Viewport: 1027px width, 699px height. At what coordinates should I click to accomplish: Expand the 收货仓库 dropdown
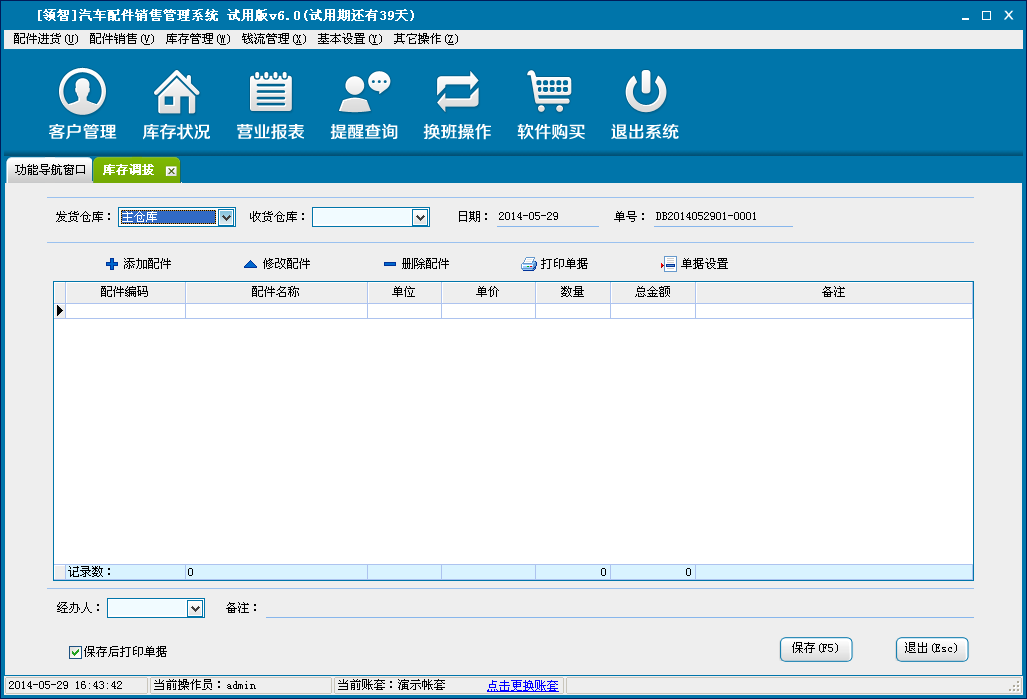click(420, 217)
